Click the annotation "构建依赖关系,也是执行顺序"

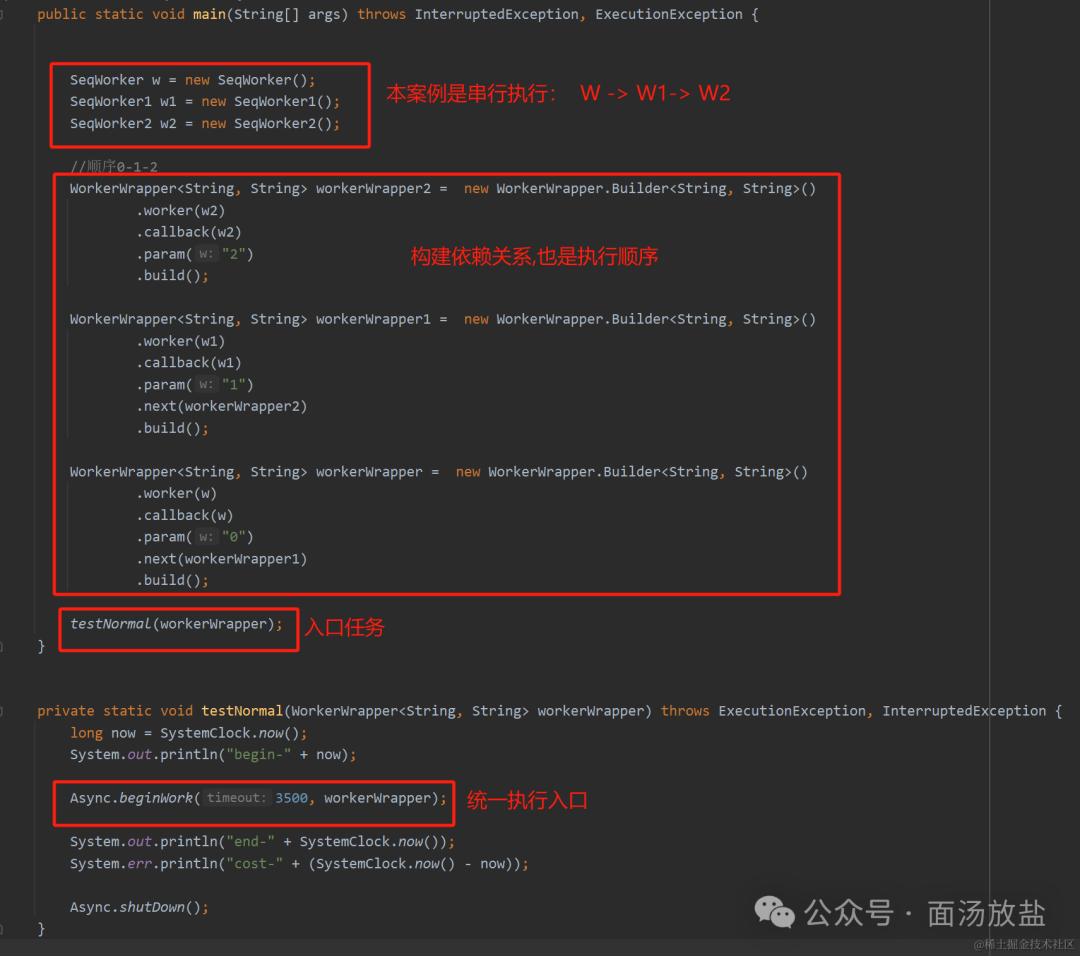coord(535,257)
